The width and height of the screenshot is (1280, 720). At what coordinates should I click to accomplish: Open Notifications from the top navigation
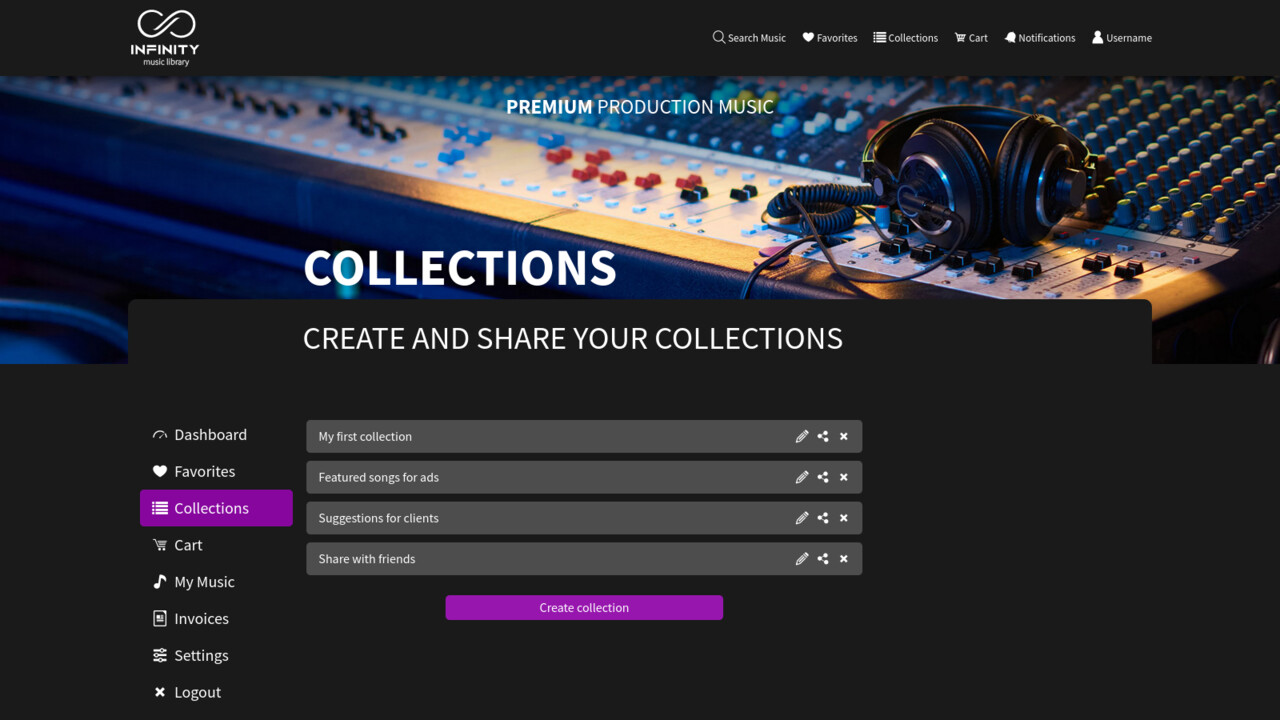(1040, 37)
